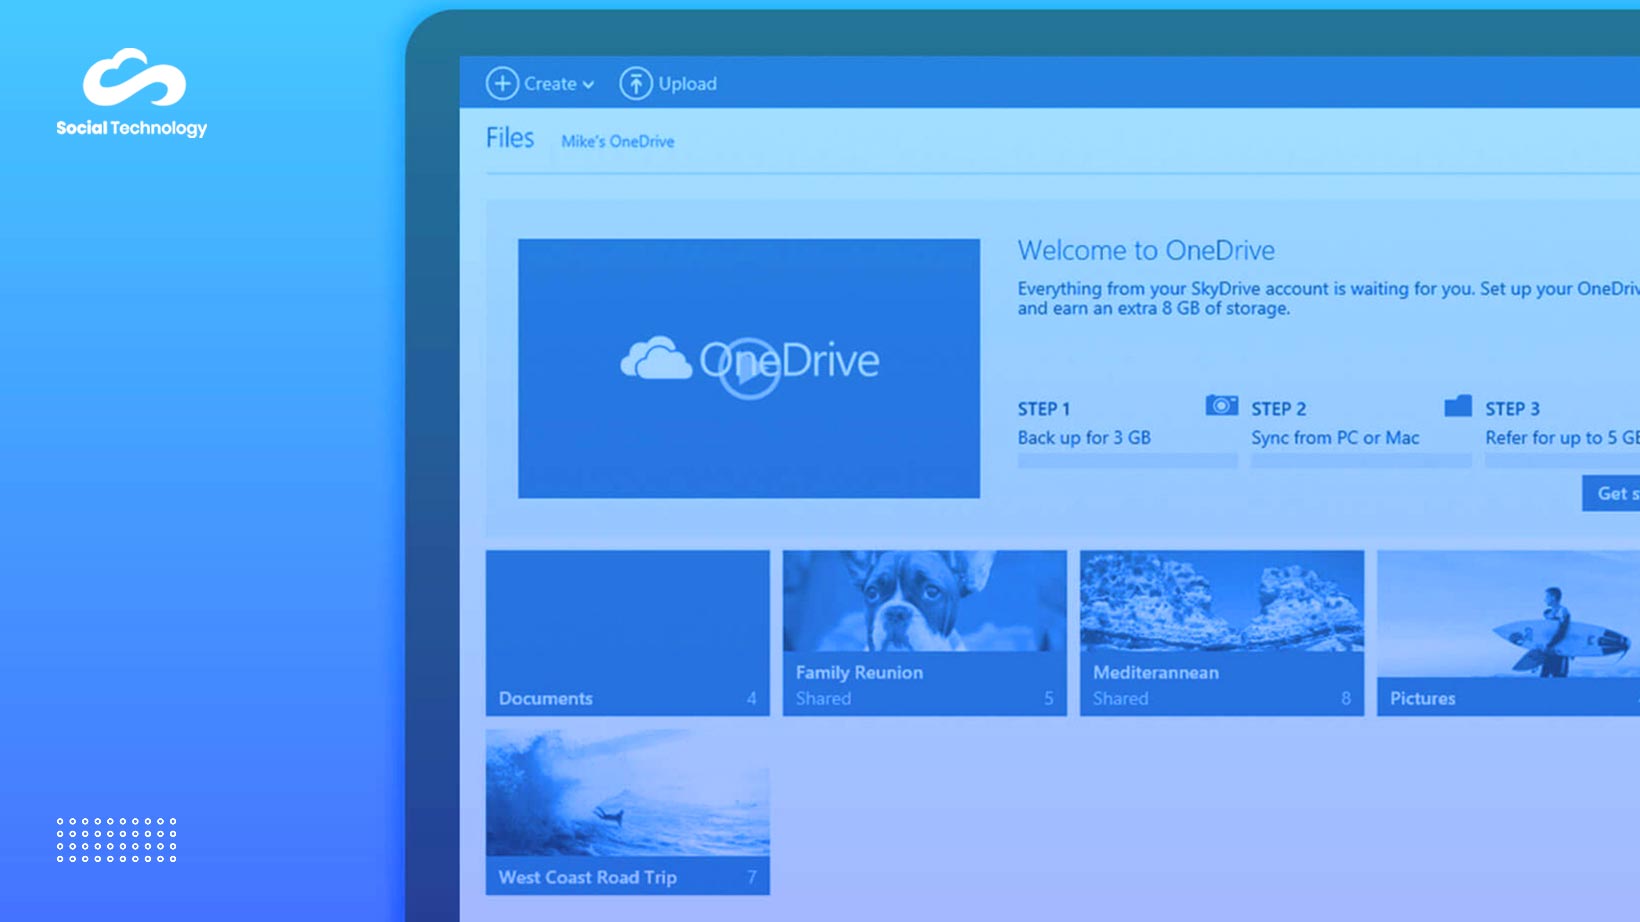
Task: Click the Step 1 camera icon
Action: (1221, 405)
